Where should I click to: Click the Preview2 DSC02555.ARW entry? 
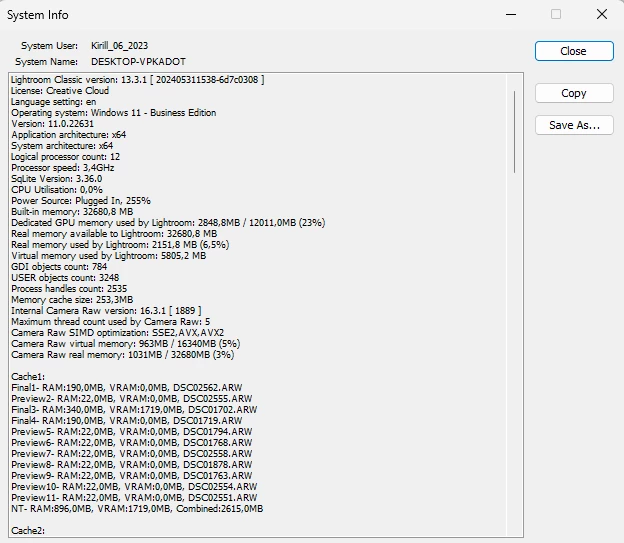(132, 398)
